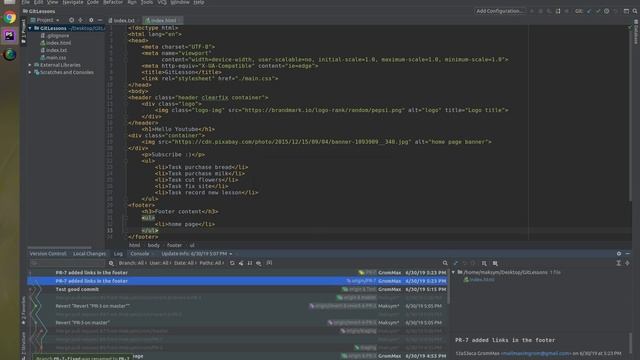Open Git history clock icon in toolbar
This screenshot has width=640, height=360.
[607, 11]
